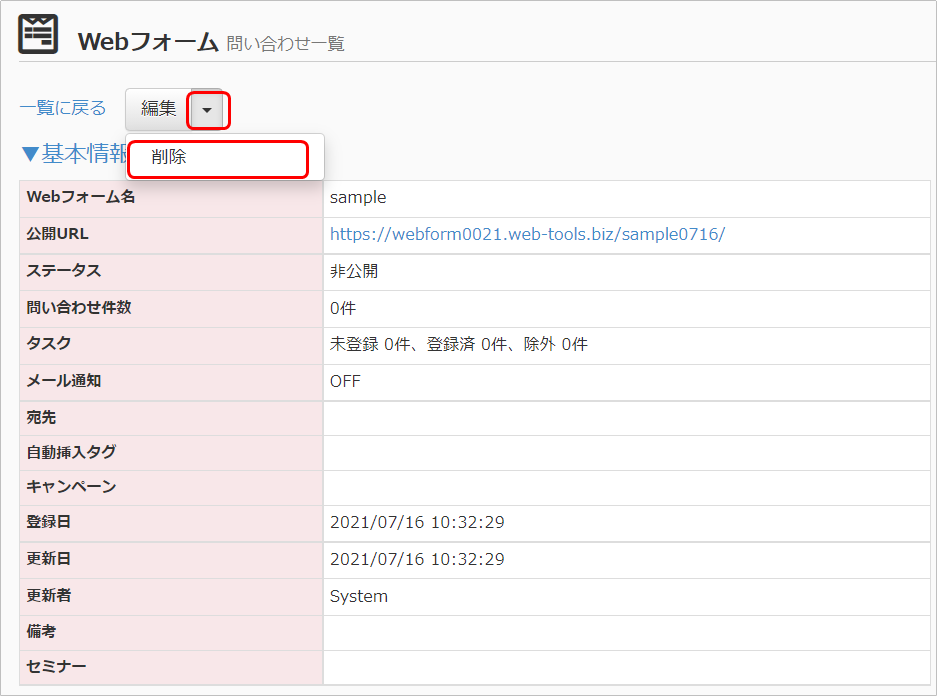Click the Webフォーム page title text

click(x=148, y=41)
